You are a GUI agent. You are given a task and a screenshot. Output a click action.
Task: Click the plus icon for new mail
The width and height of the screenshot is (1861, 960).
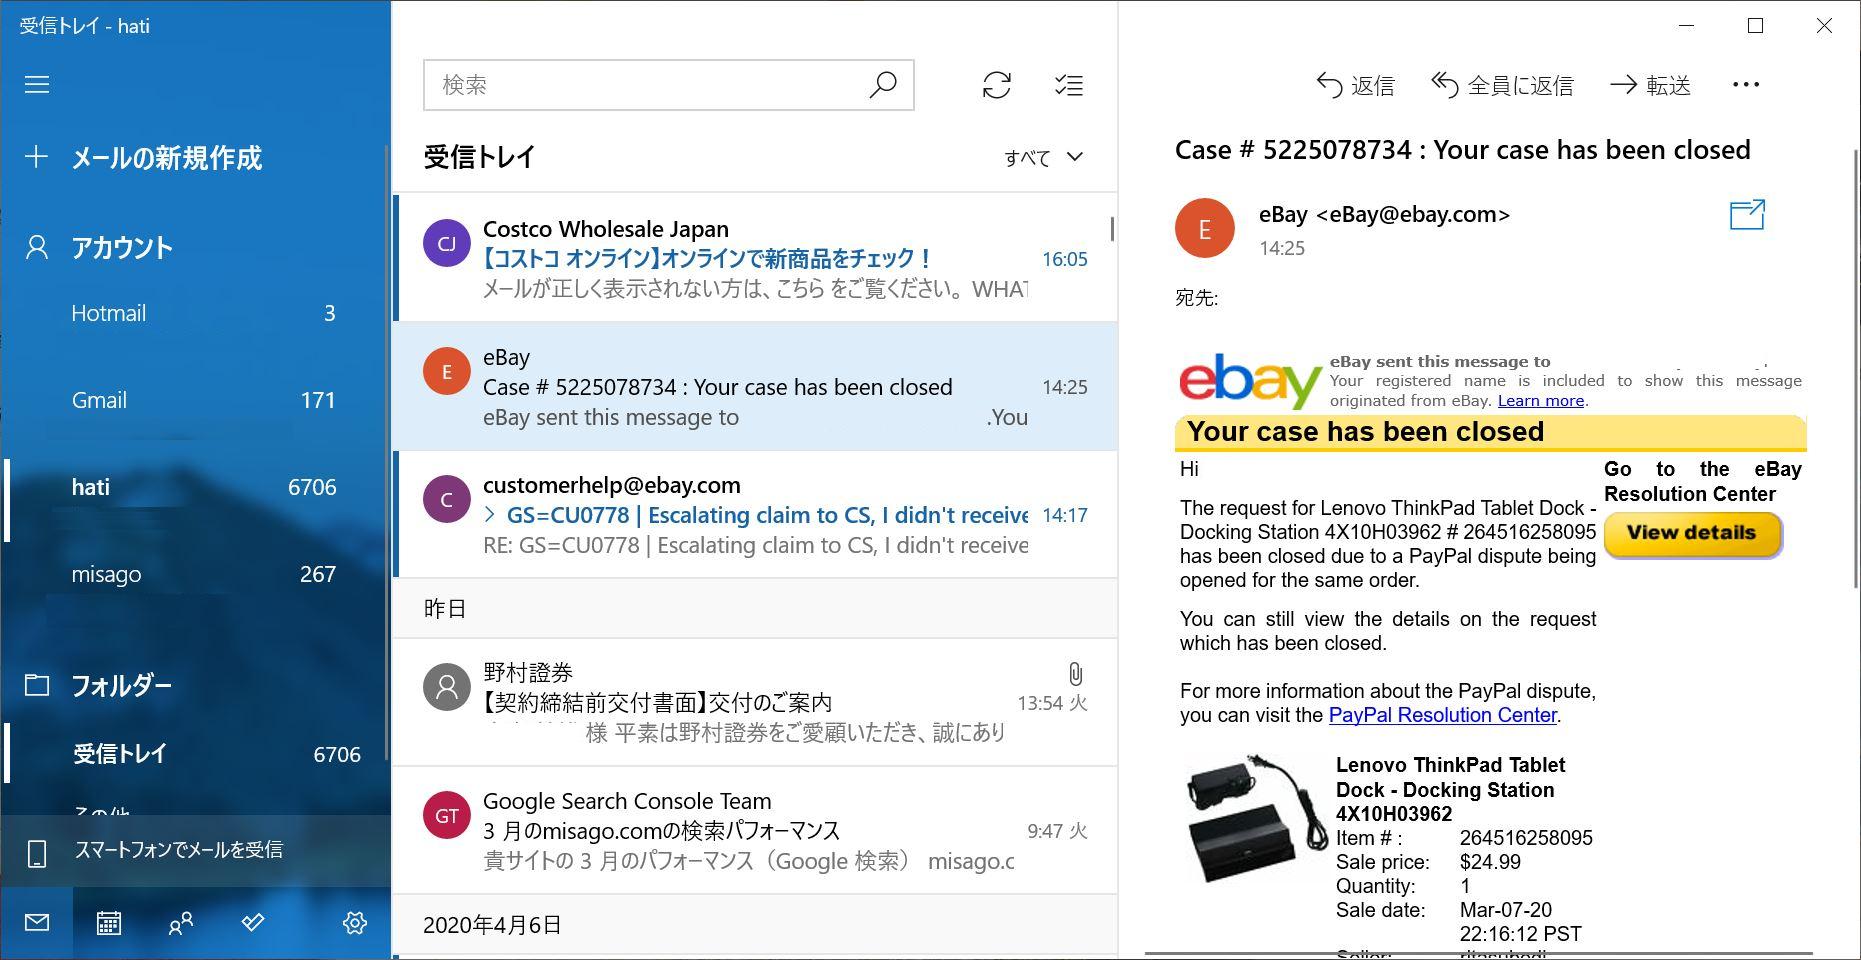(x=37, y=157)
